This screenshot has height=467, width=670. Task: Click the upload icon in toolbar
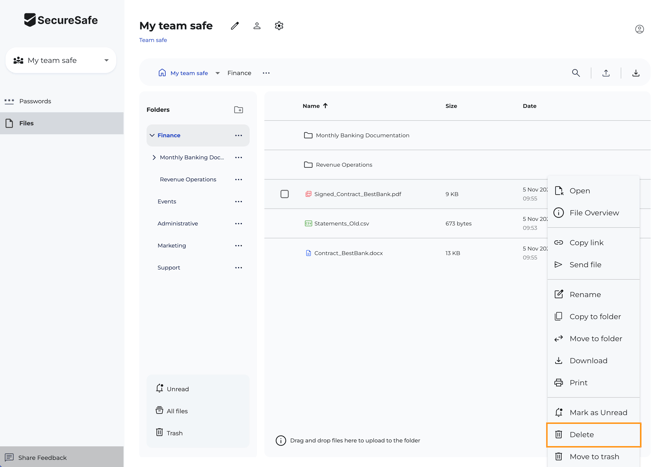coord(606,73)
